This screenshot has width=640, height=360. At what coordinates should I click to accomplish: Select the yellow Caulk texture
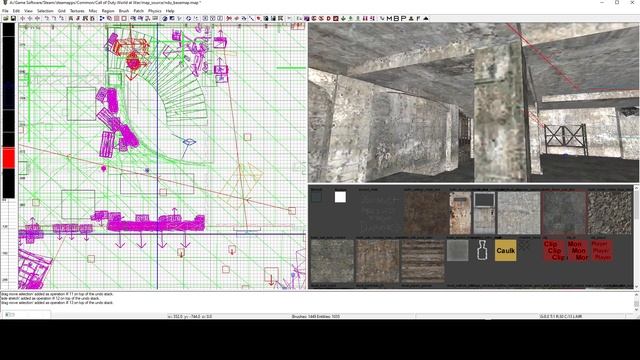(x=505, y=250)
